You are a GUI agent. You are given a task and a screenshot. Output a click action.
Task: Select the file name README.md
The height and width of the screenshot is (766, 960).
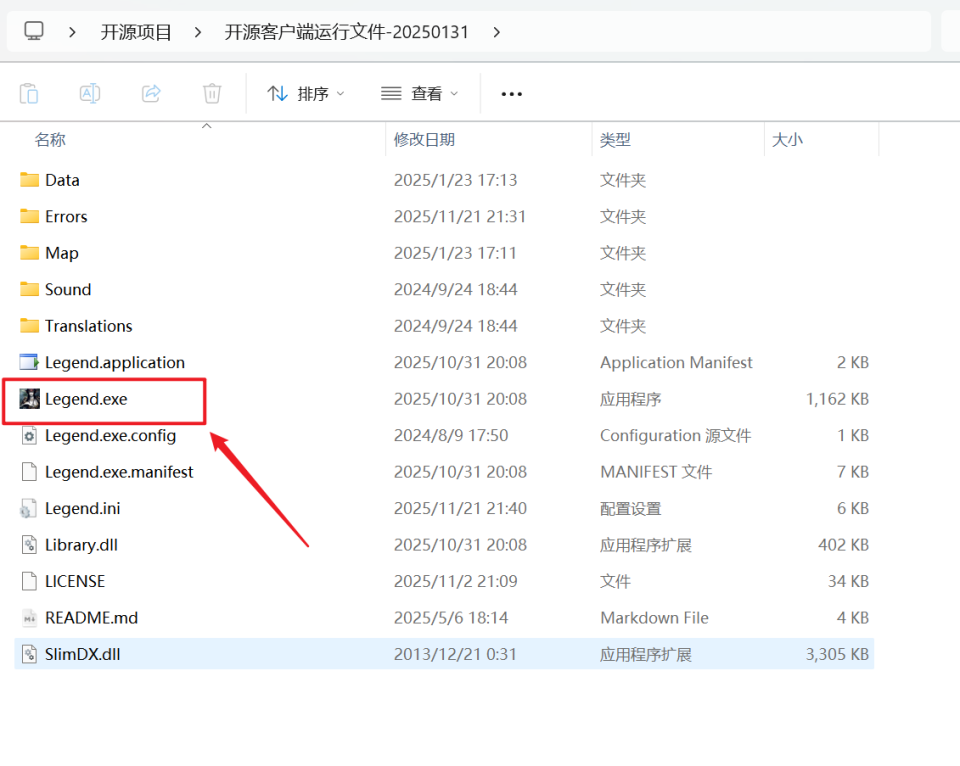pyautogui.click(x=92, y=618)
